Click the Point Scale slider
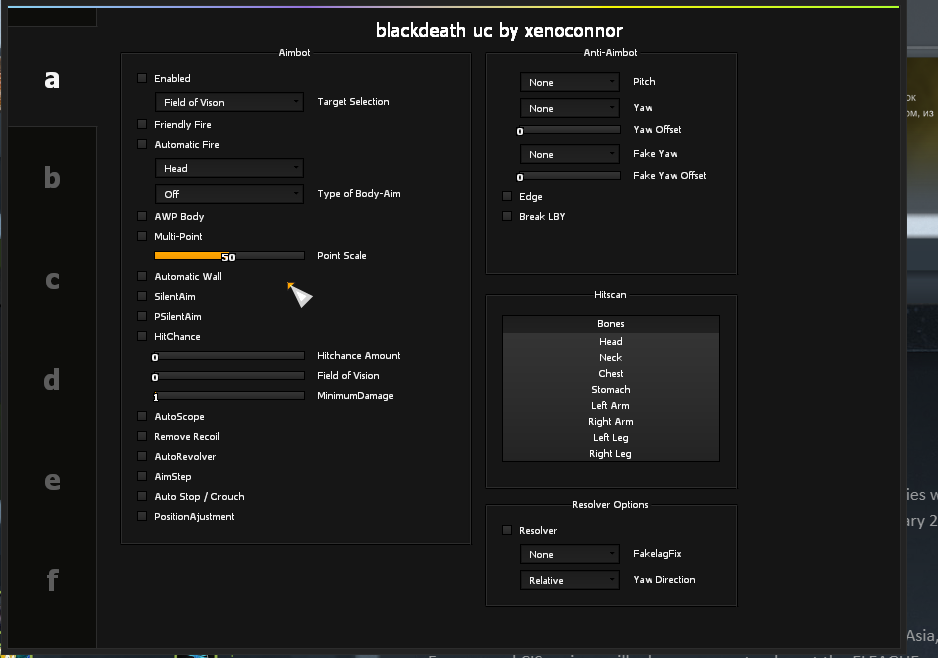The width and height of the screenshot is (938, 658). pos(229,256)
